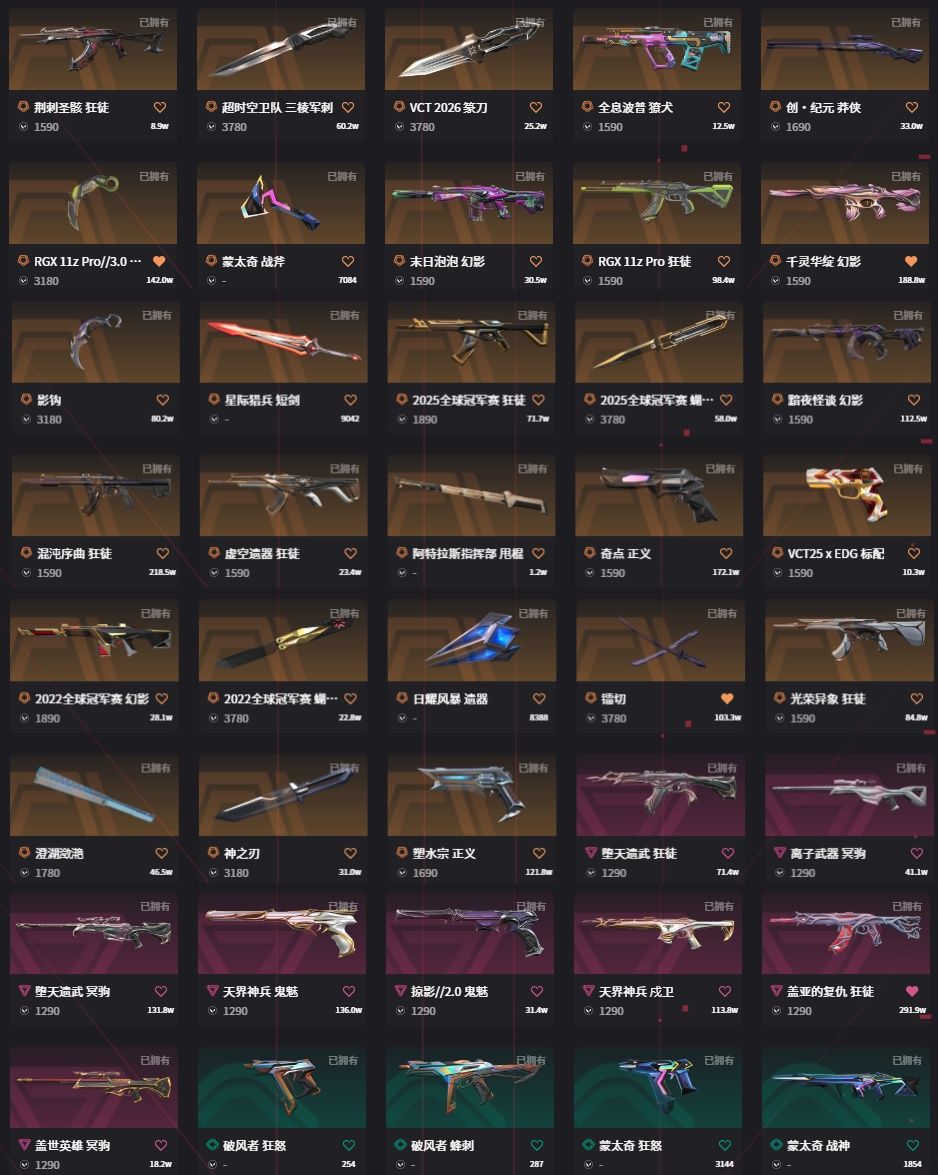Open the 创·纪元 莽侠 skin title
The image size is (938, 1175).
click(x=823, y=107)
